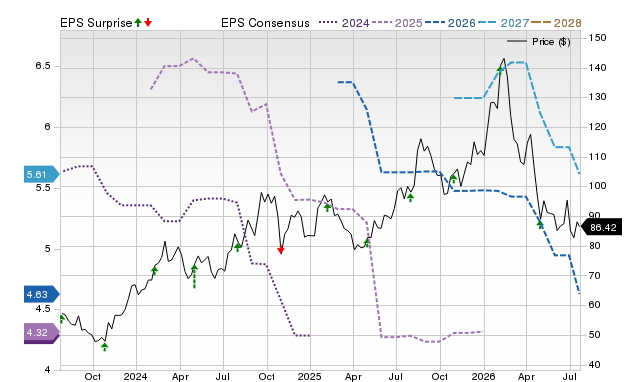This screenshot has width=640, height=382.
Task: Click the 40 label on the right price axis
Action: click(595, 364)
